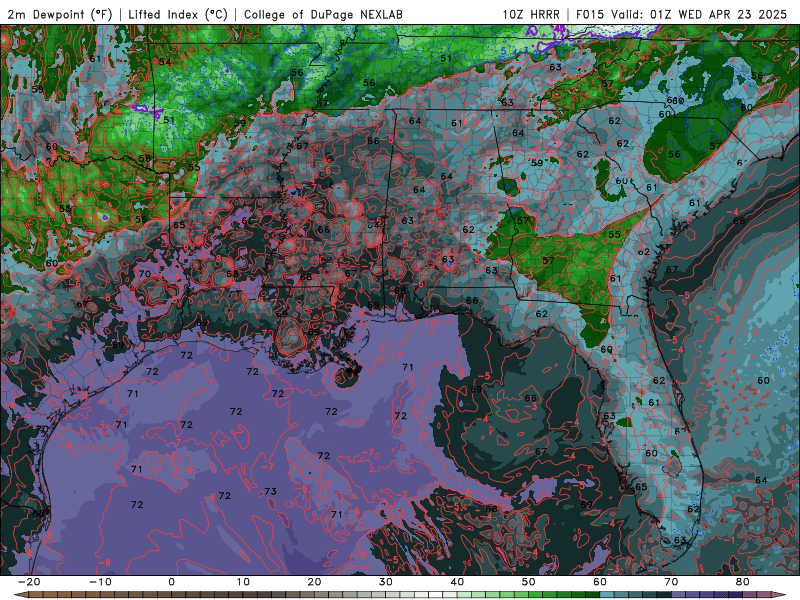Click the 20 label on the color scale
This screenshot has width=800, height=600.
pyautogui.click(x=314, y=582)
